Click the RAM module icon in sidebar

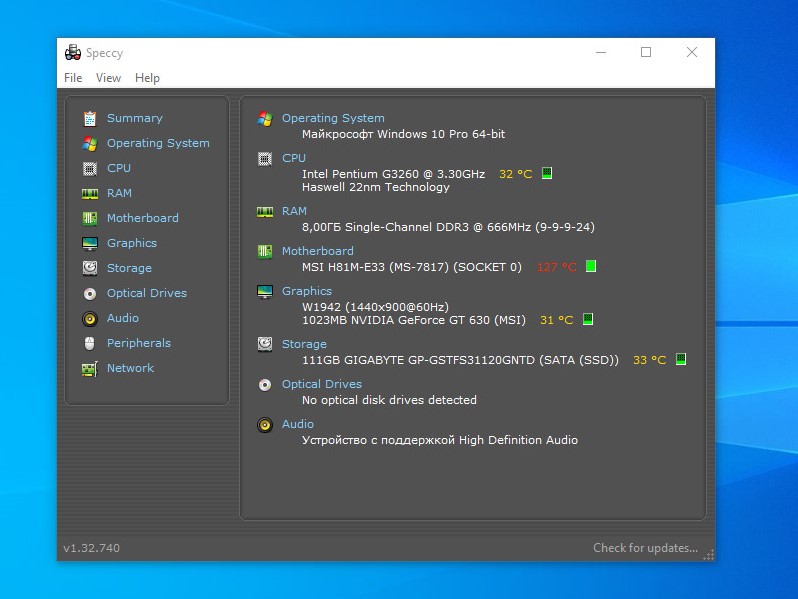click(x=90, y=193)
